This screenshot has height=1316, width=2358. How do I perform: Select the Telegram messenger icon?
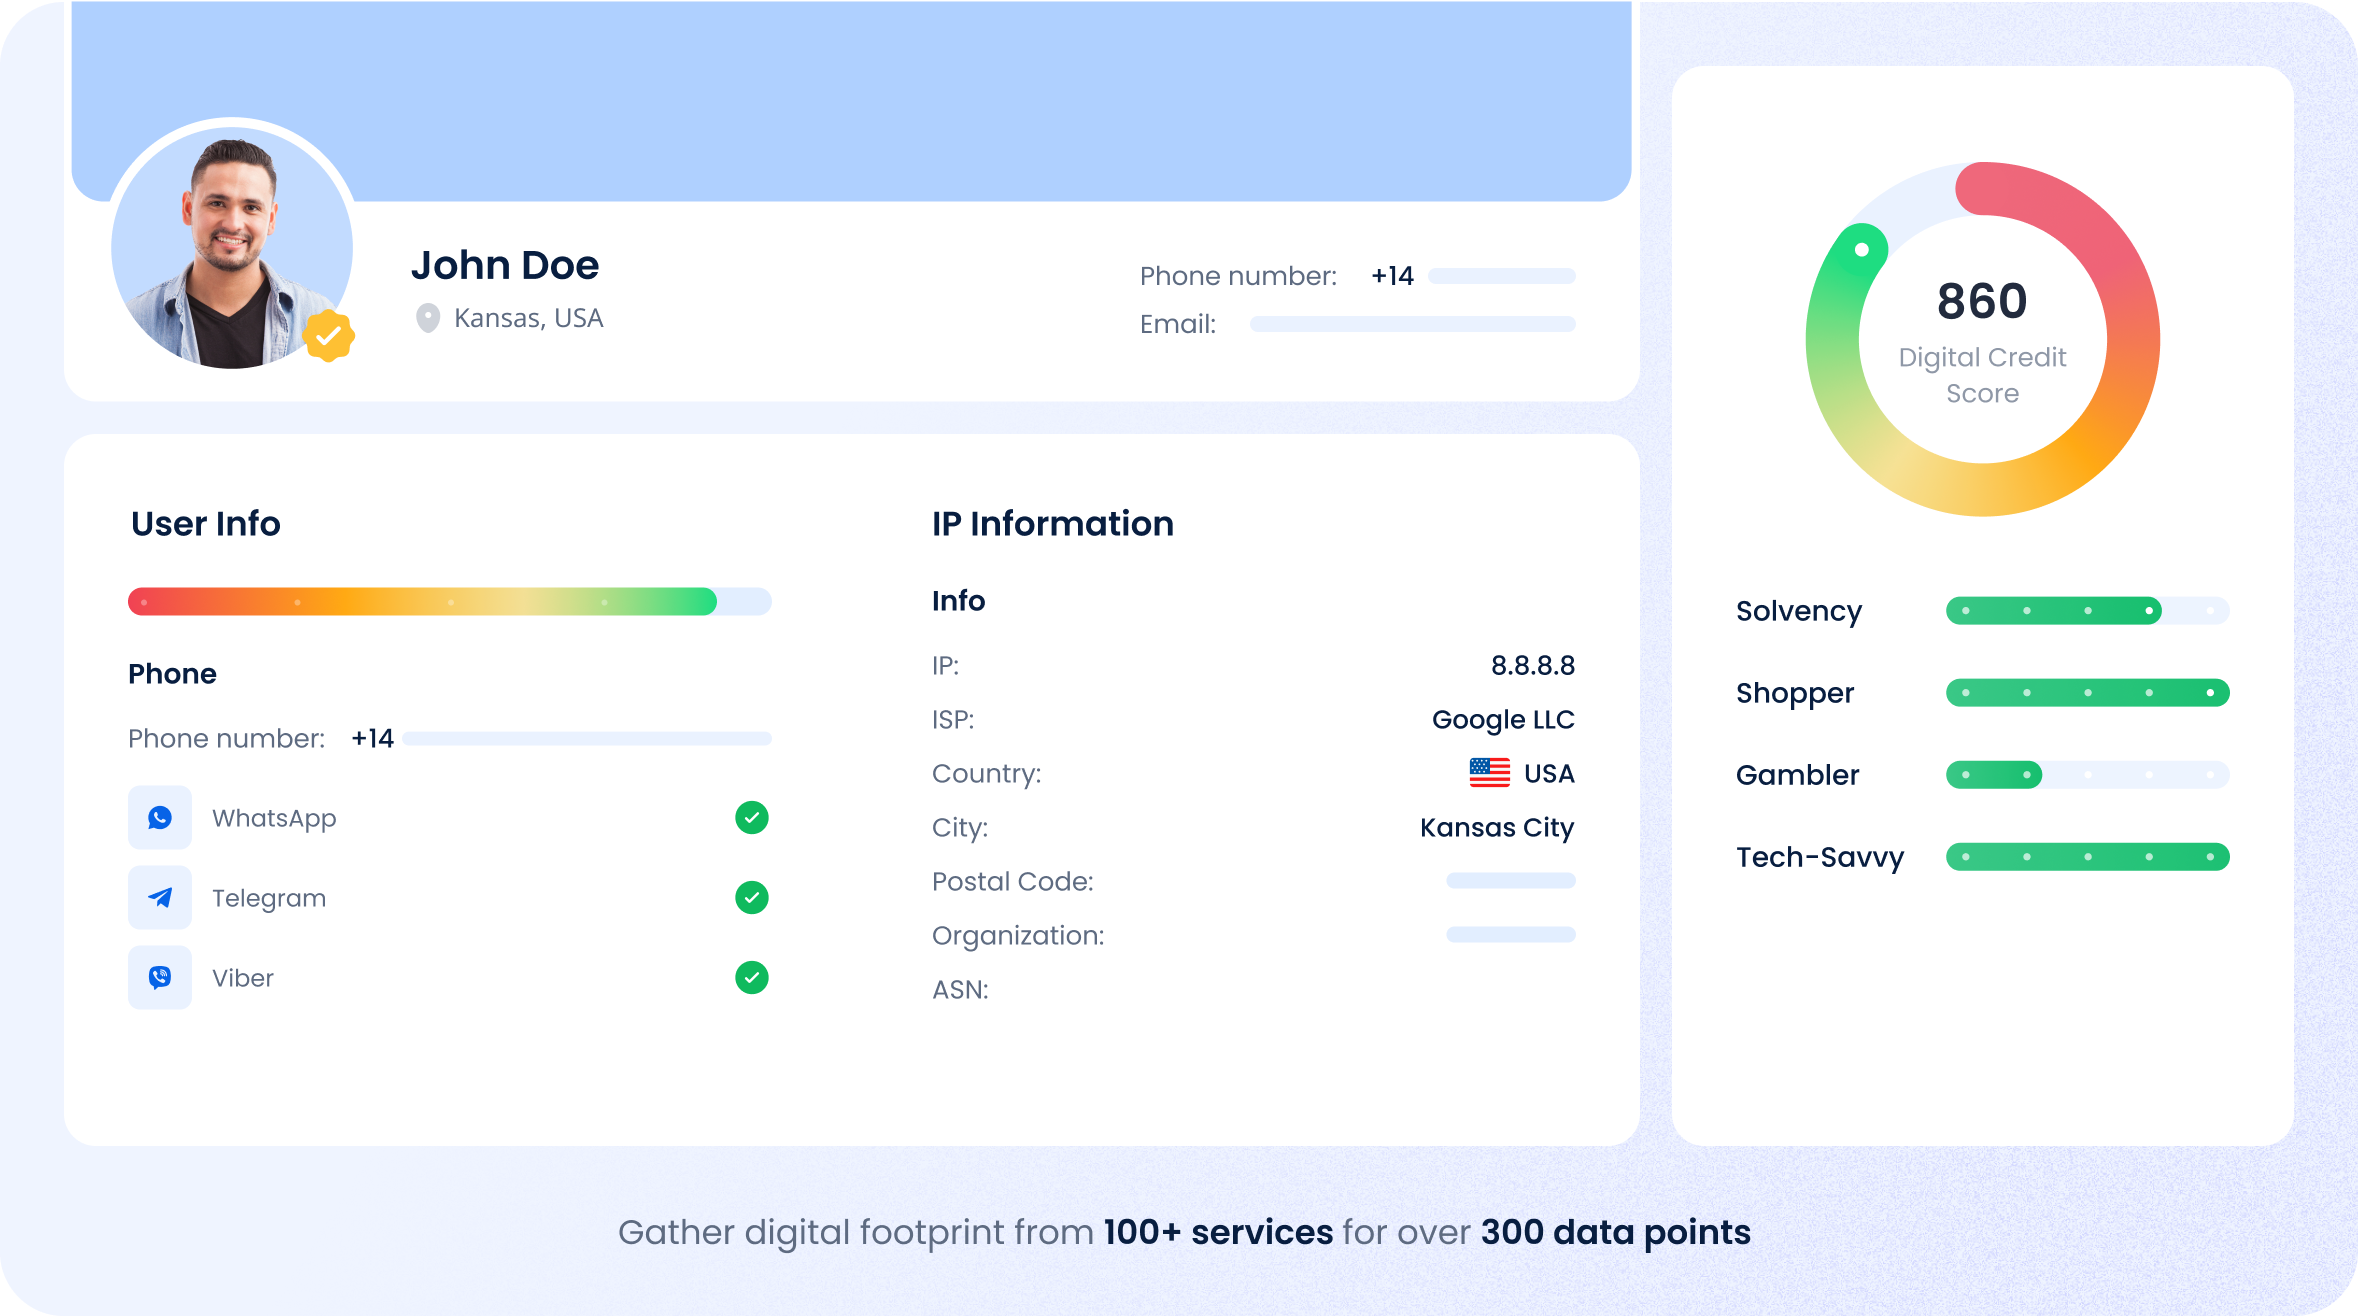click(x=160, y=897)
